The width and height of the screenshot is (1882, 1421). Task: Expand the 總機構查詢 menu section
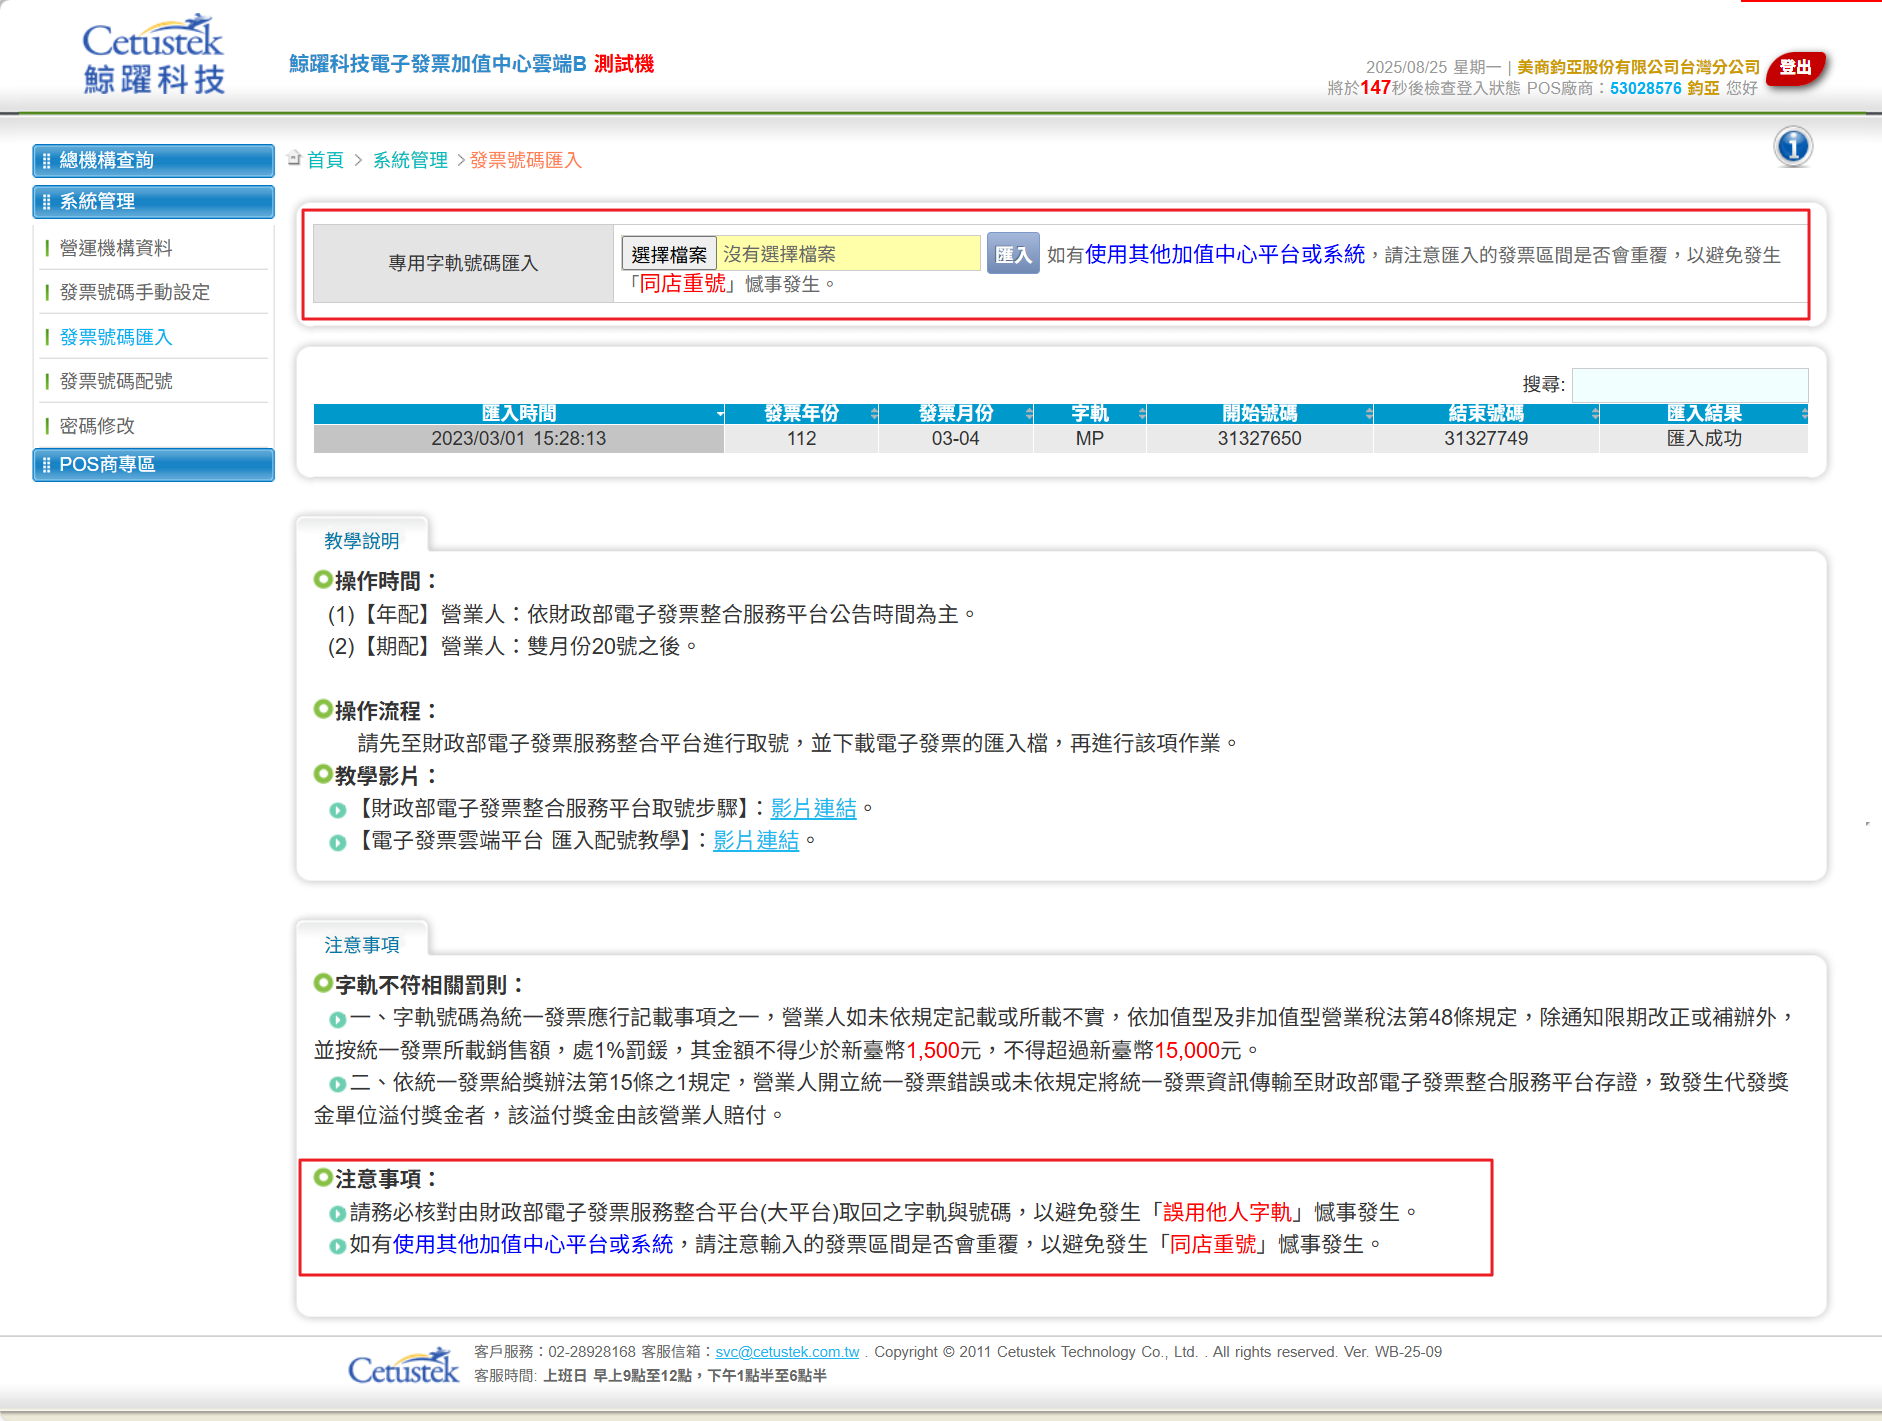pos(153,161)
